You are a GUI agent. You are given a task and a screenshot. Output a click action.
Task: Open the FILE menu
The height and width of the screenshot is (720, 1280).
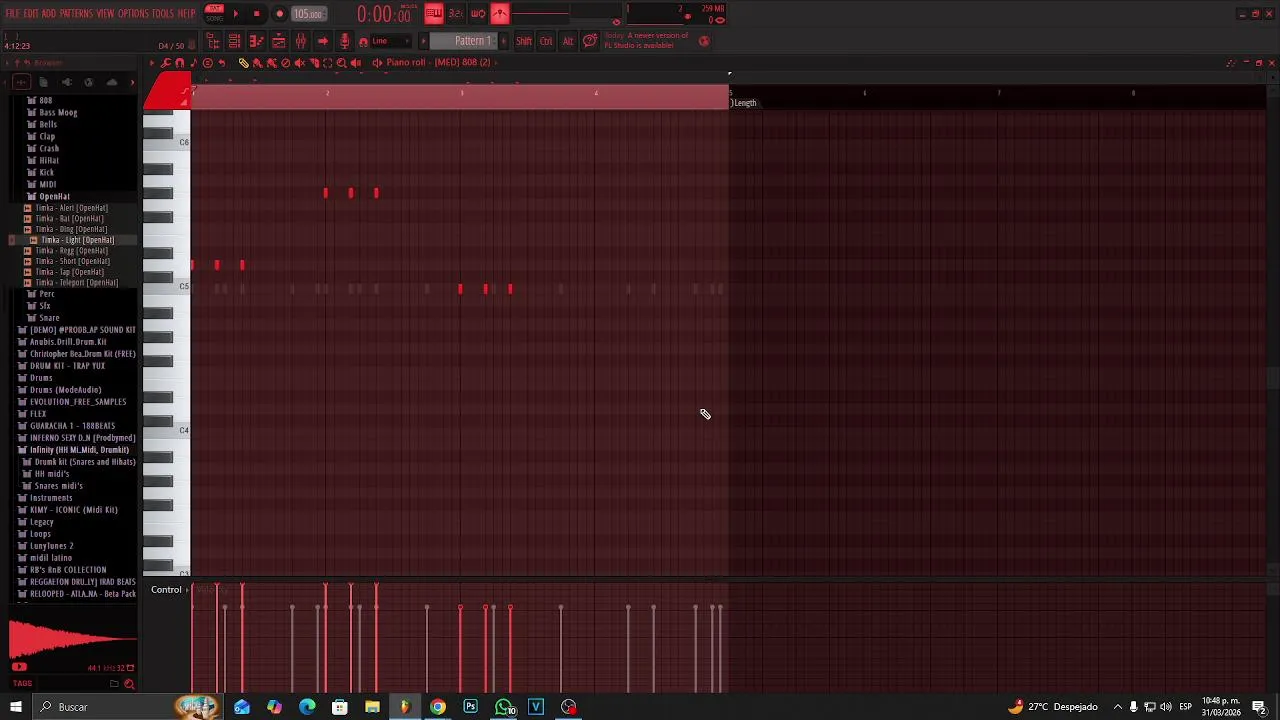pos(13,14)
